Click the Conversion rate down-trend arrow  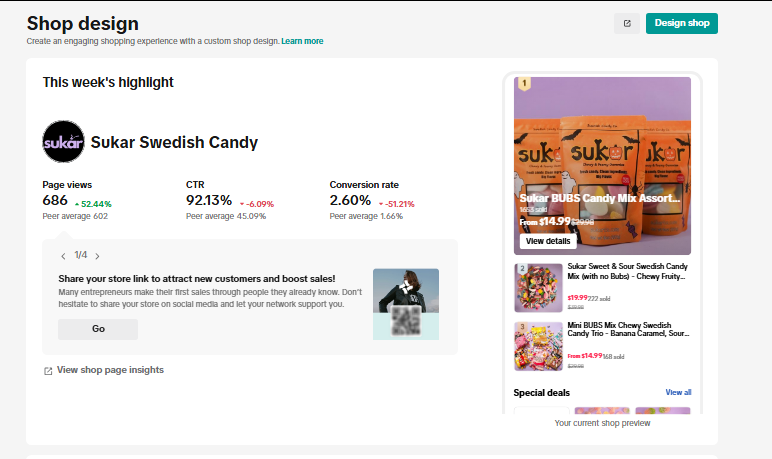(x=381, y=204)
